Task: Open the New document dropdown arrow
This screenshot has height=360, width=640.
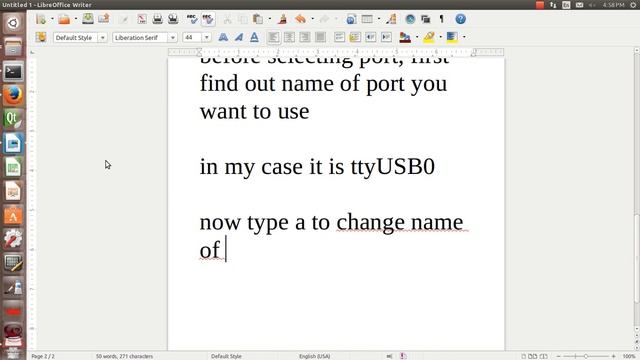Action: [x=52, y=19]
